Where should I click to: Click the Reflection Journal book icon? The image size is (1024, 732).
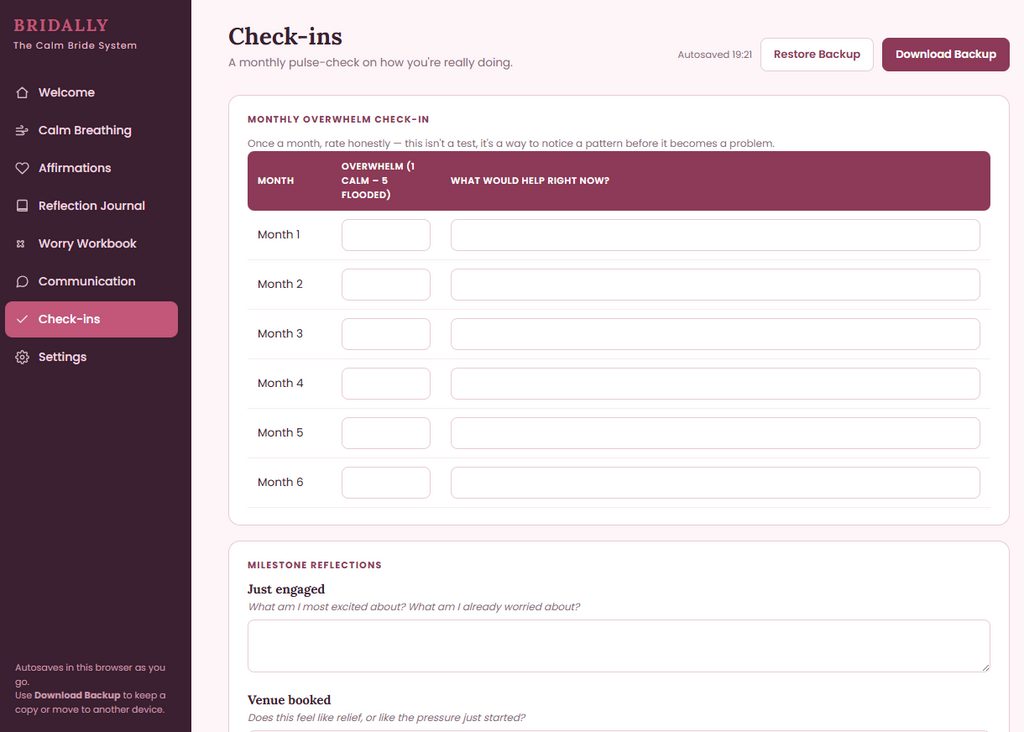pos(22,206)
